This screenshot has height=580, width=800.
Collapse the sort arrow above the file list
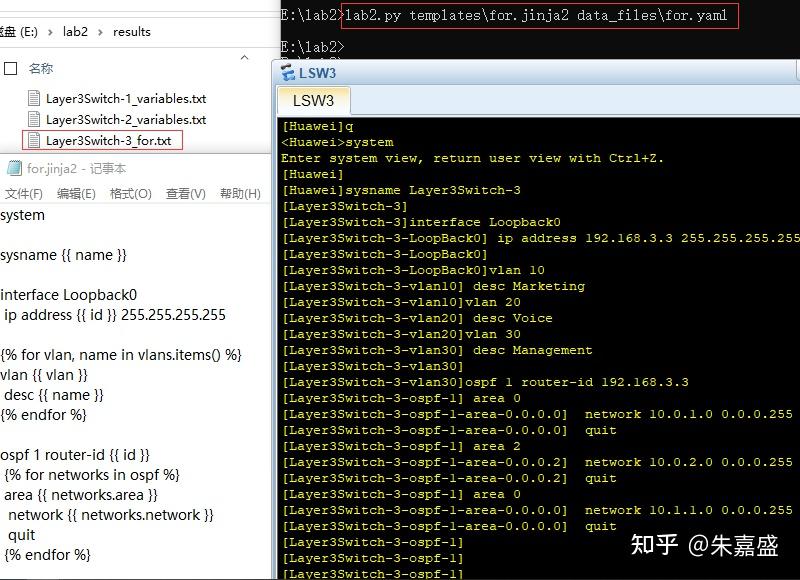(244, 57)
